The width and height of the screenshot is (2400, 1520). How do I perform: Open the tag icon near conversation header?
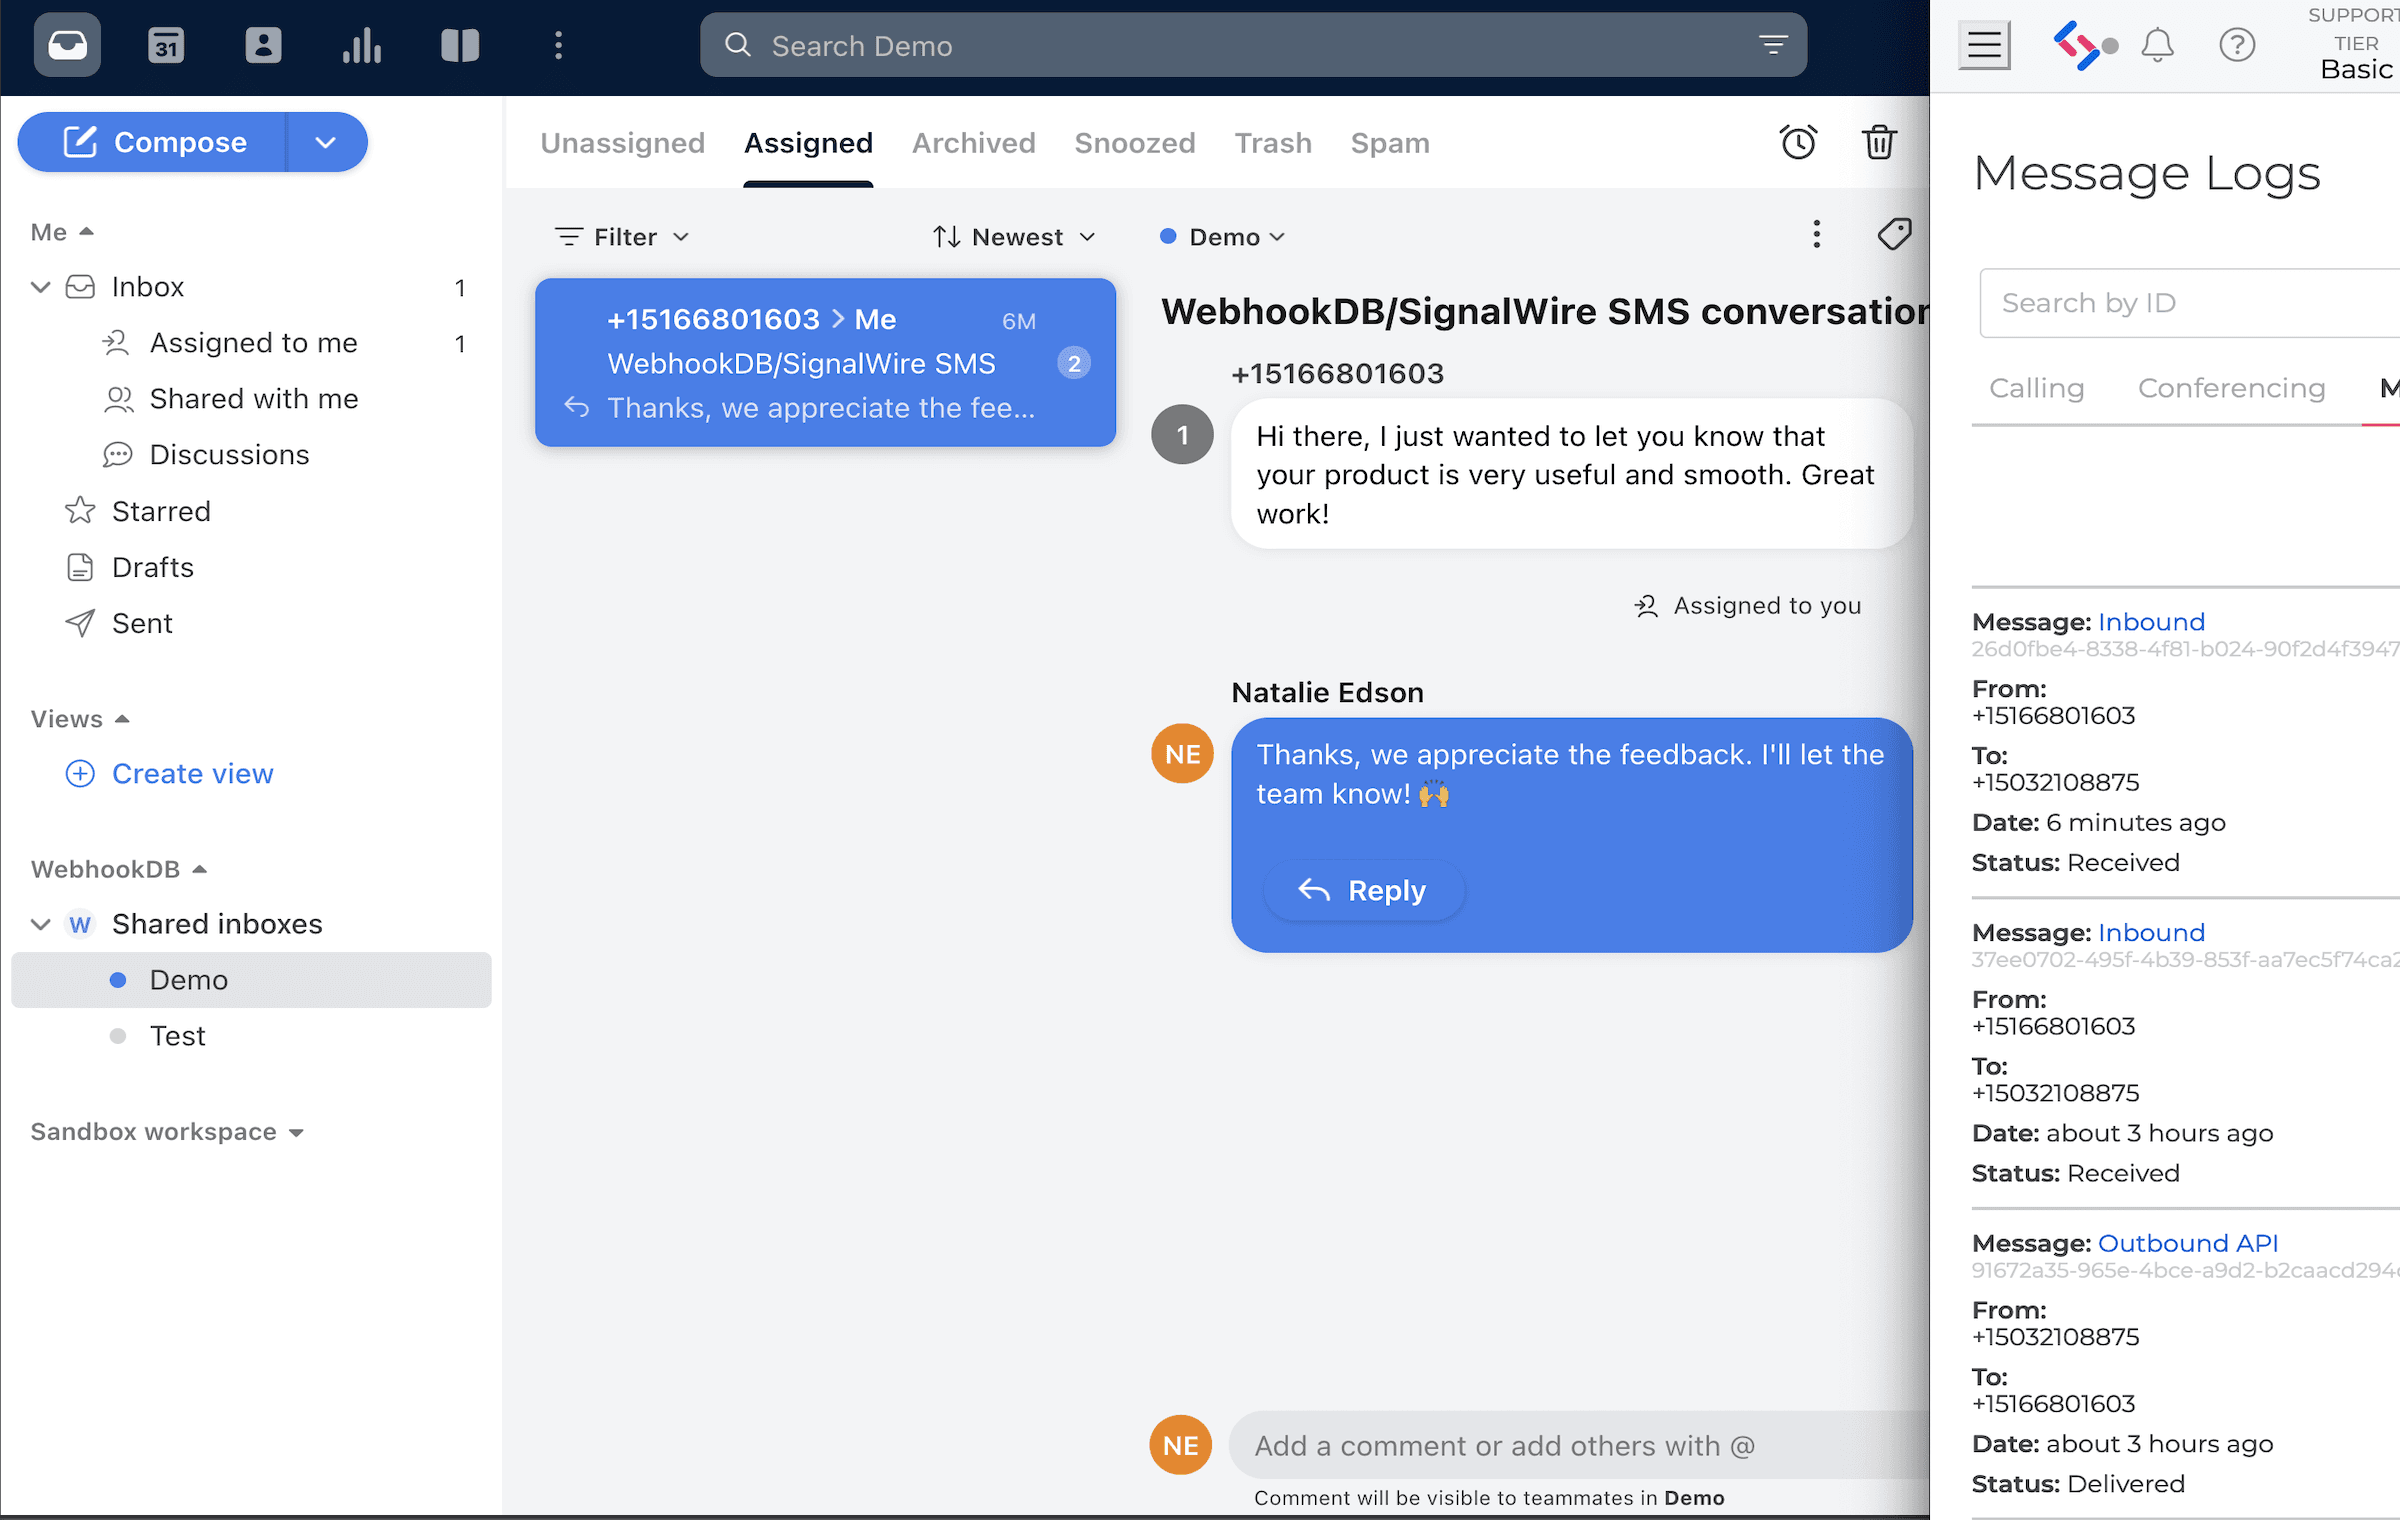point(1895,234)
